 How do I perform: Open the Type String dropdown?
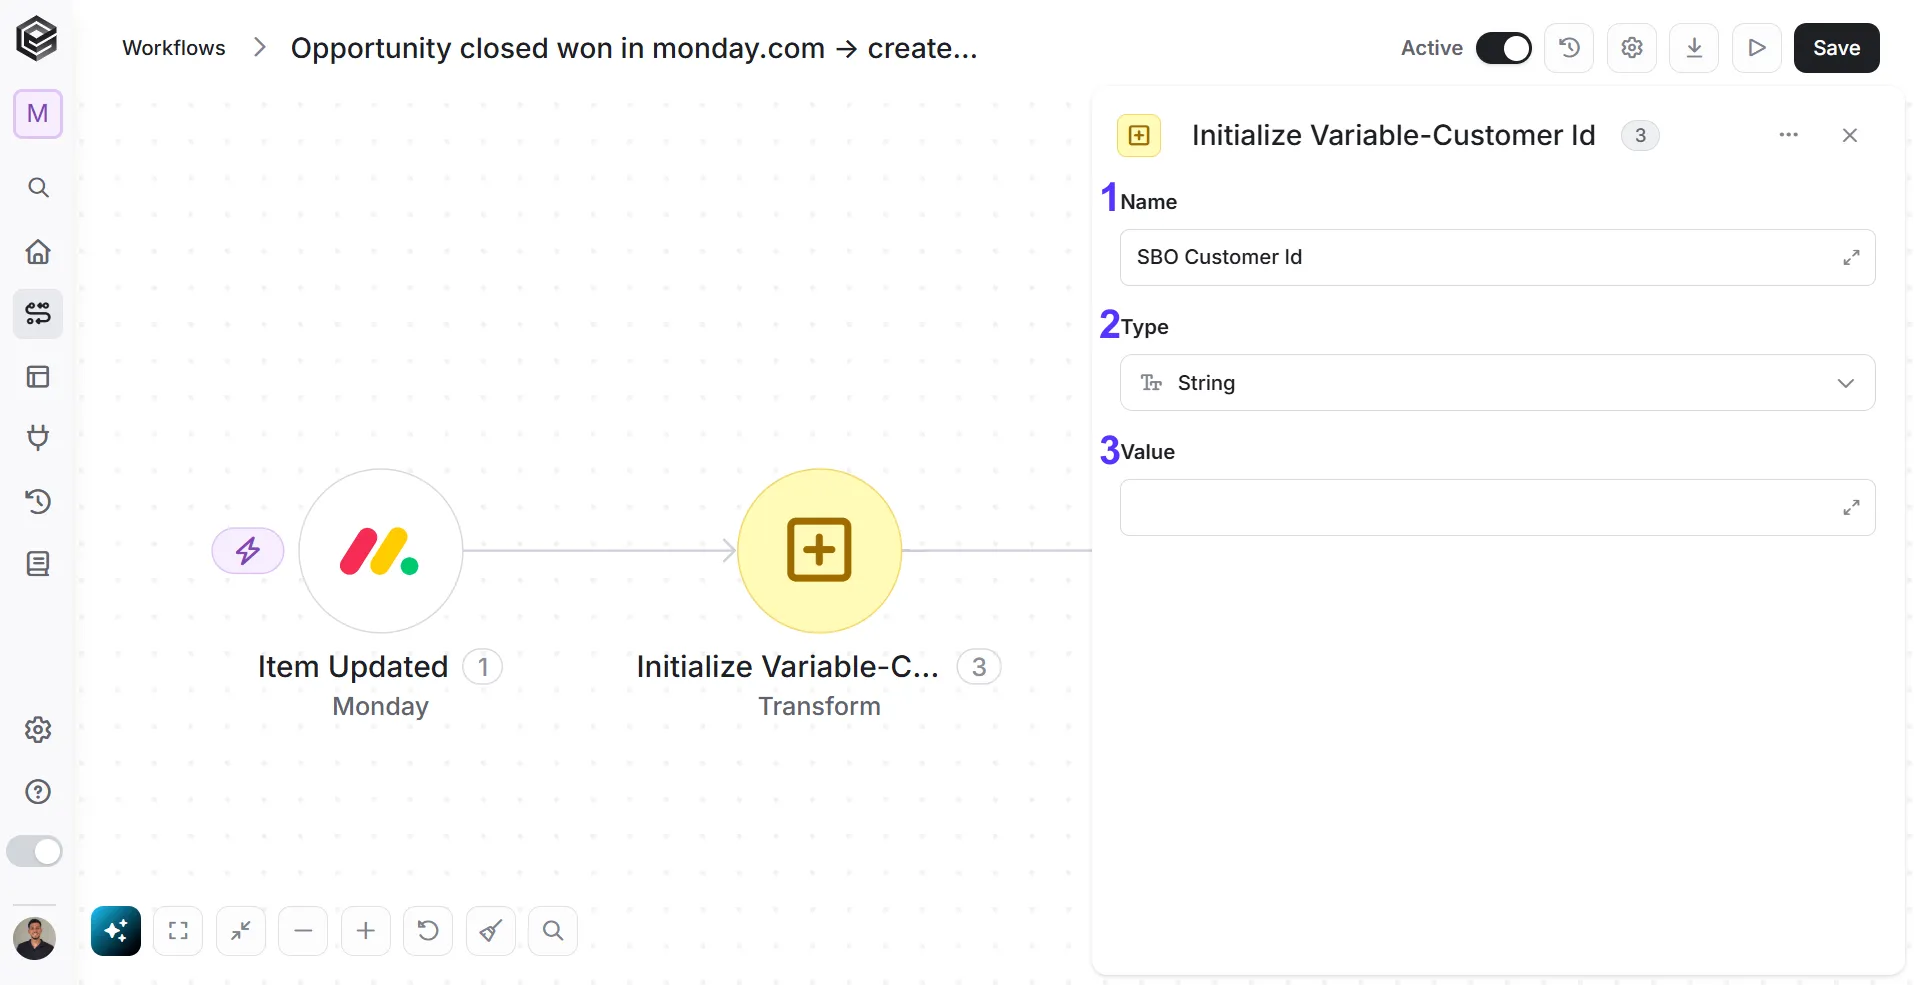tap(1497, 382)
